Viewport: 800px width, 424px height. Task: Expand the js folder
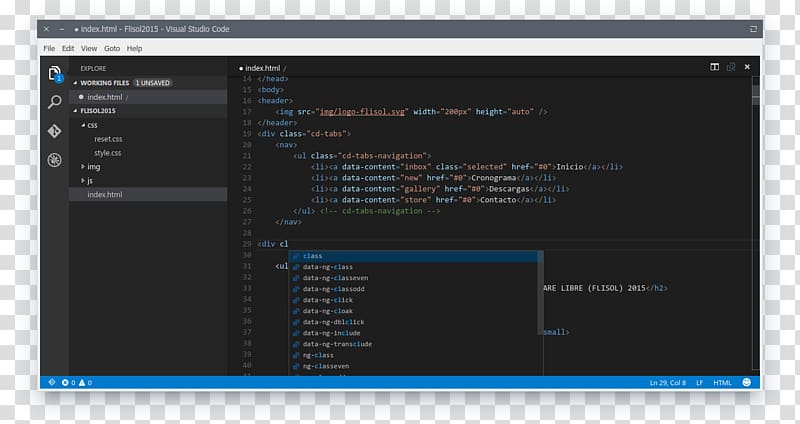tap(83, 180)
